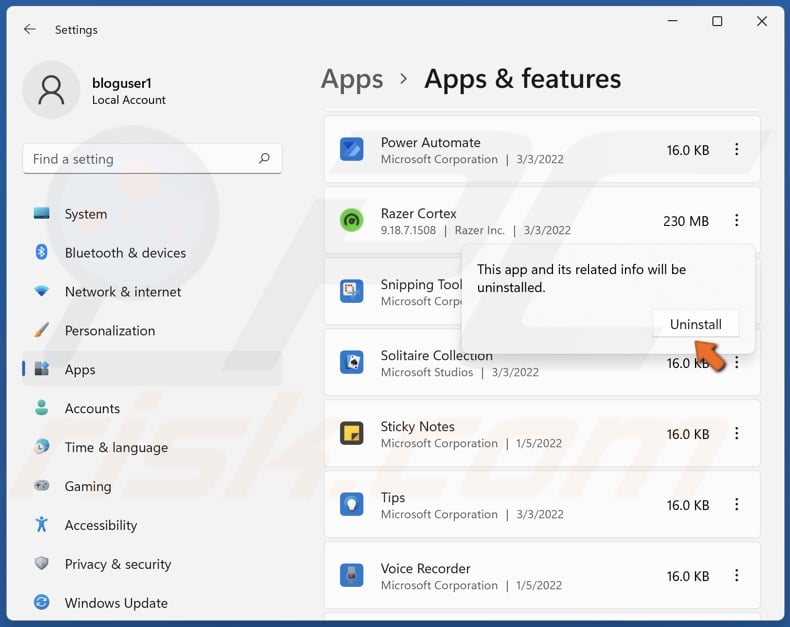Screen dimensions: 790x627
Task: Click the Network wifi icon
Action: (x=41, y=291)
